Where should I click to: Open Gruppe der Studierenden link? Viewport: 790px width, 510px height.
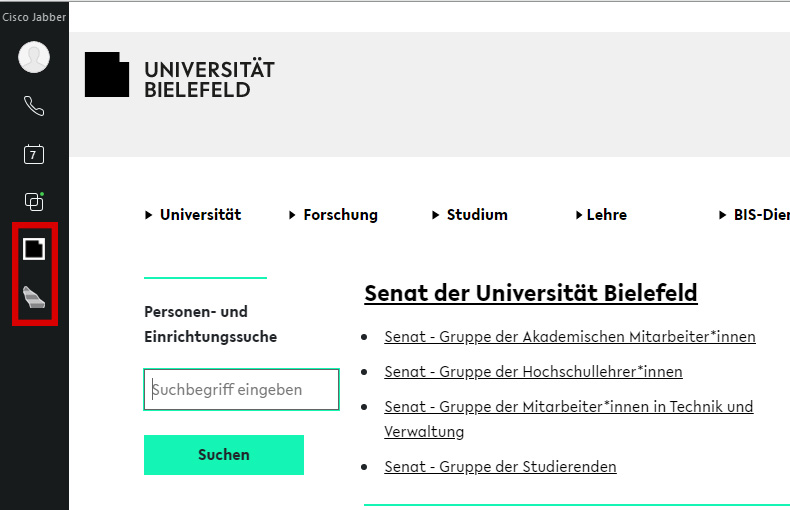pyautogui.click(x=500, y=467)
